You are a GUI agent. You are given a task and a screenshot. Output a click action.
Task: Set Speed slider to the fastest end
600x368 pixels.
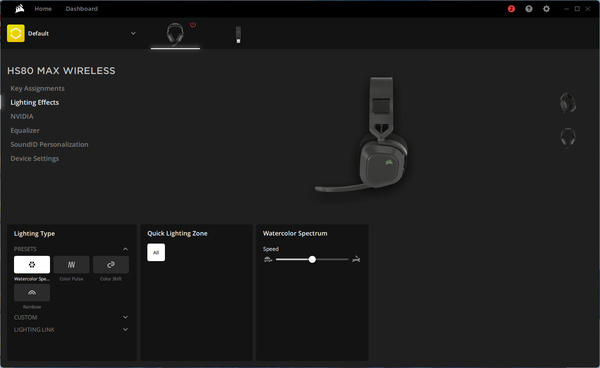point(348,259)
